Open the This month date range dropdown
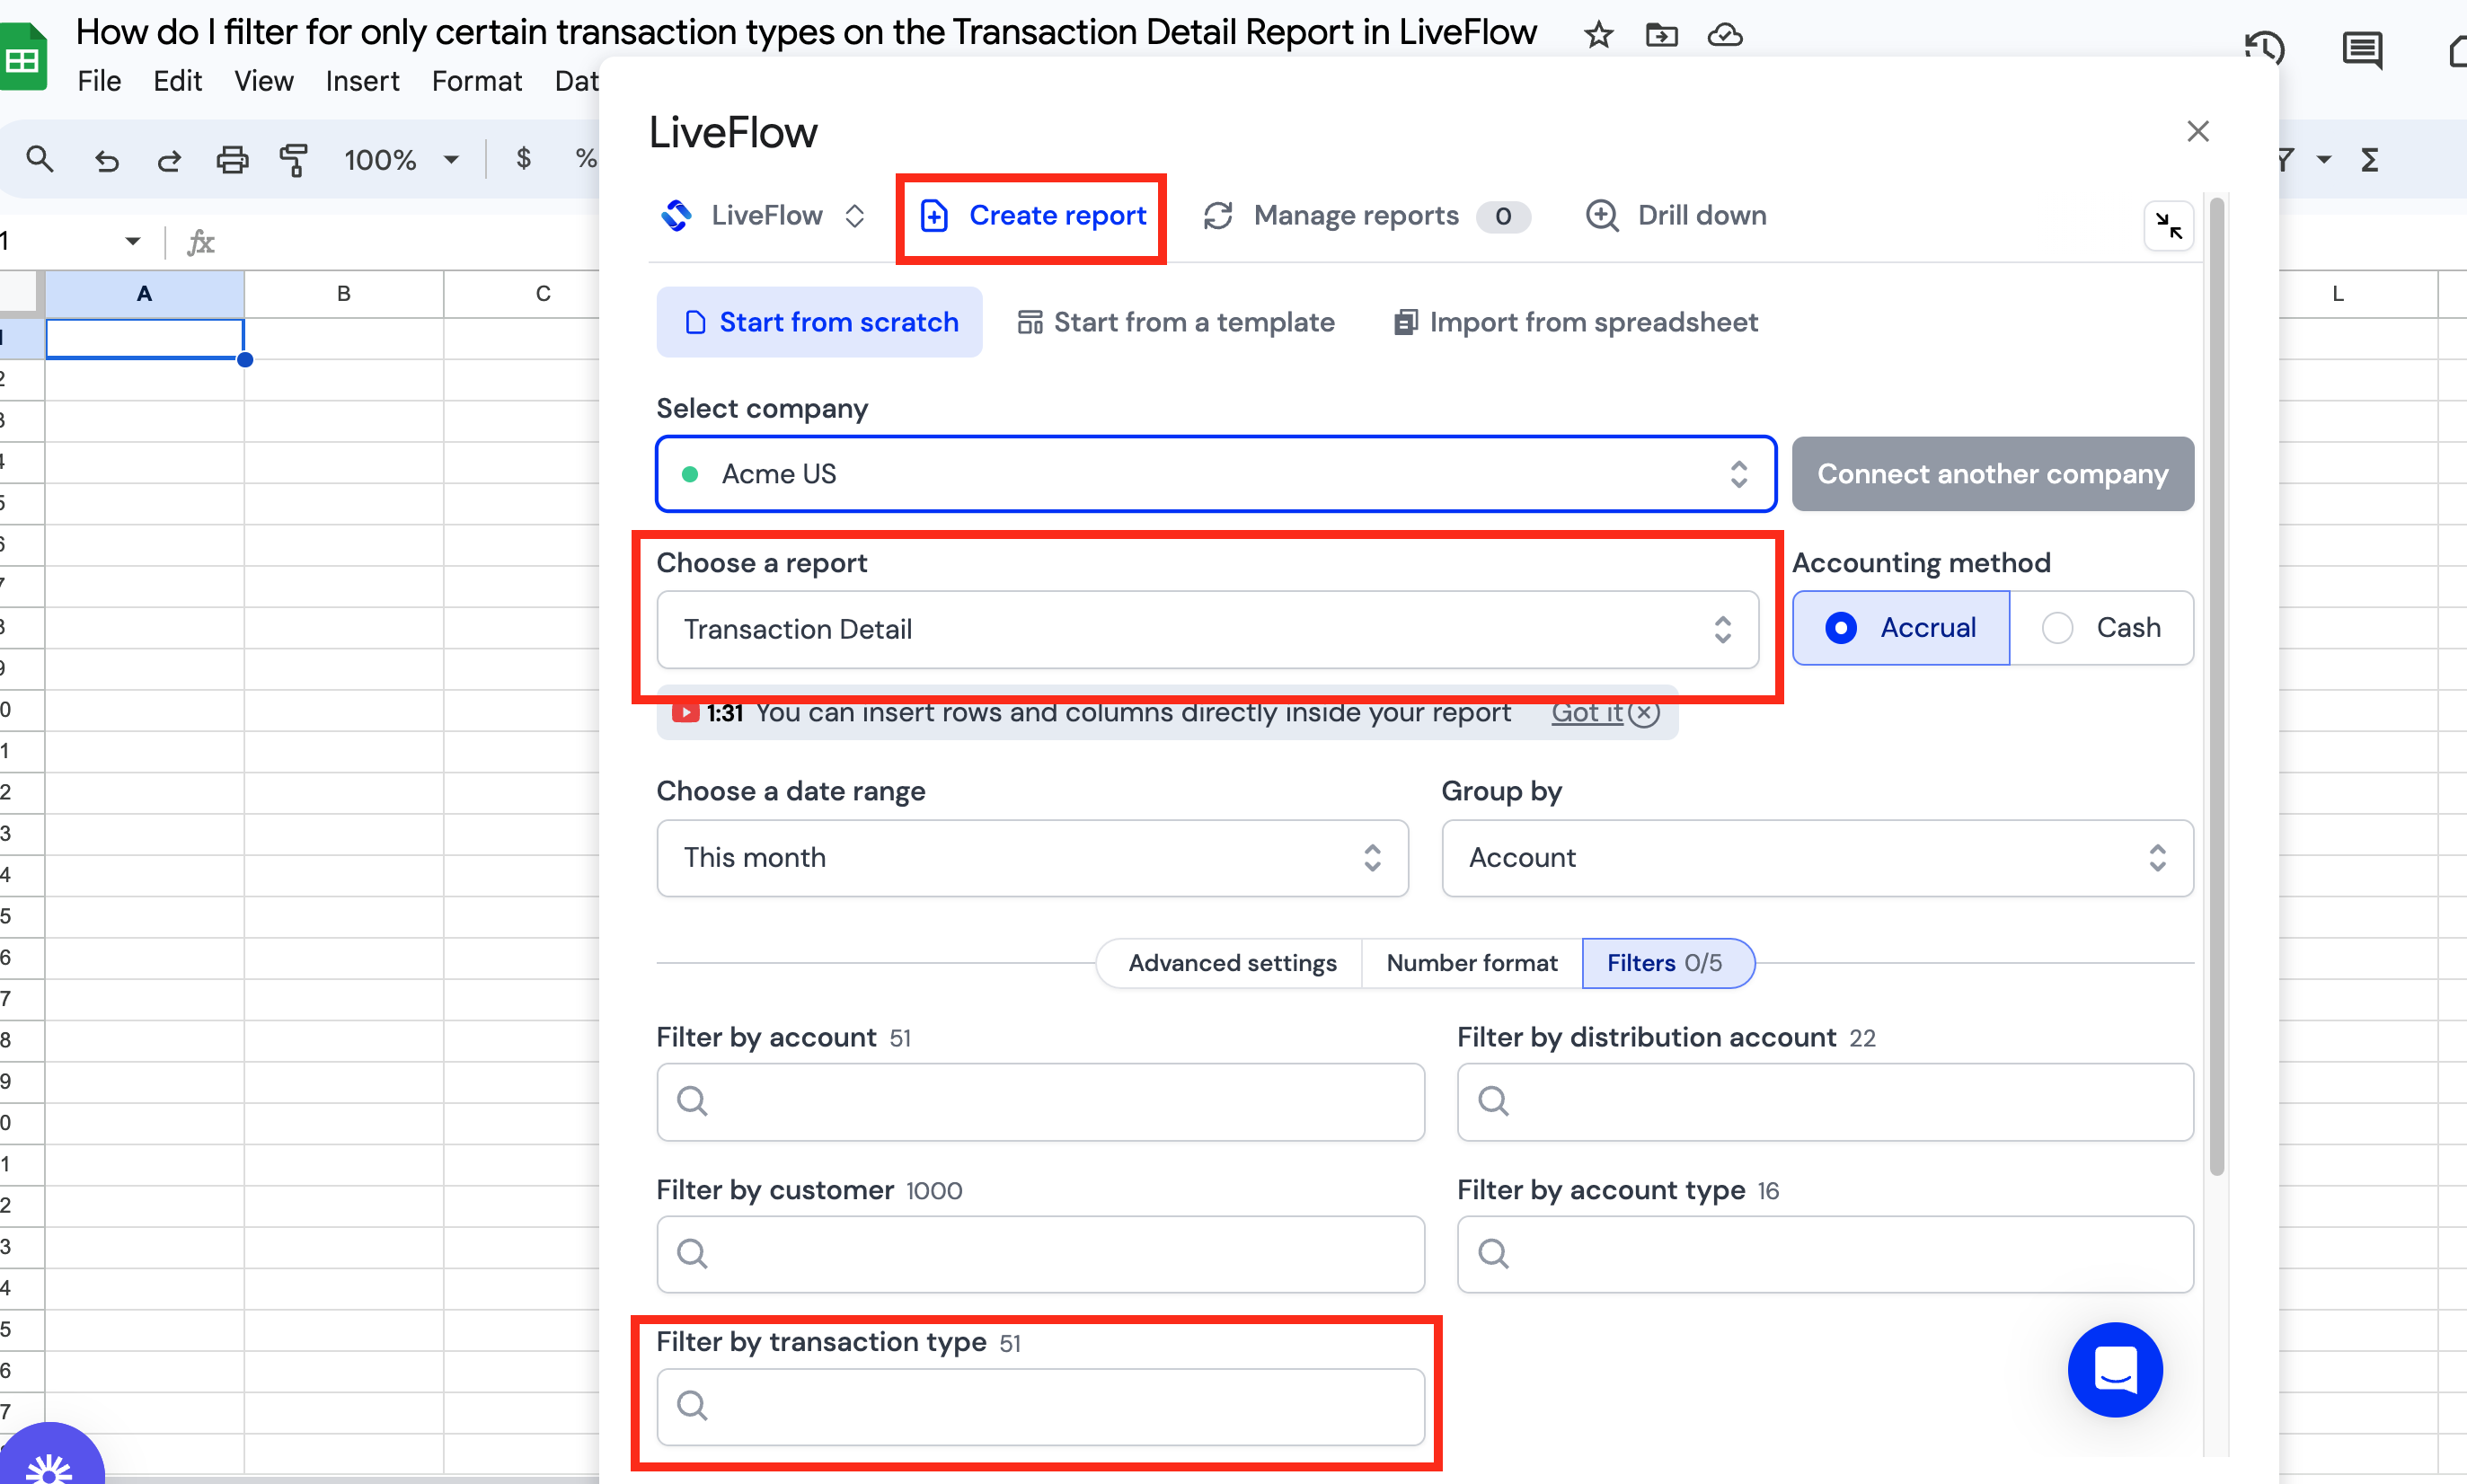 click(1032, 858)
